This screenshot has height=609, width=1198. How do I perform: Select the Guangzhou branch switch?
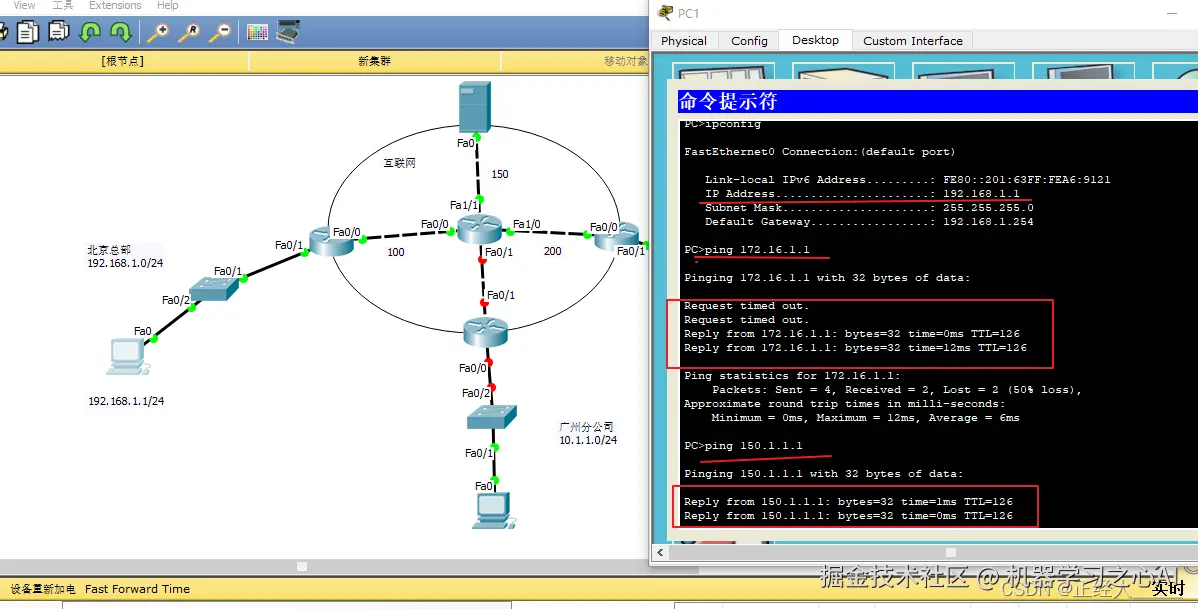492,416
